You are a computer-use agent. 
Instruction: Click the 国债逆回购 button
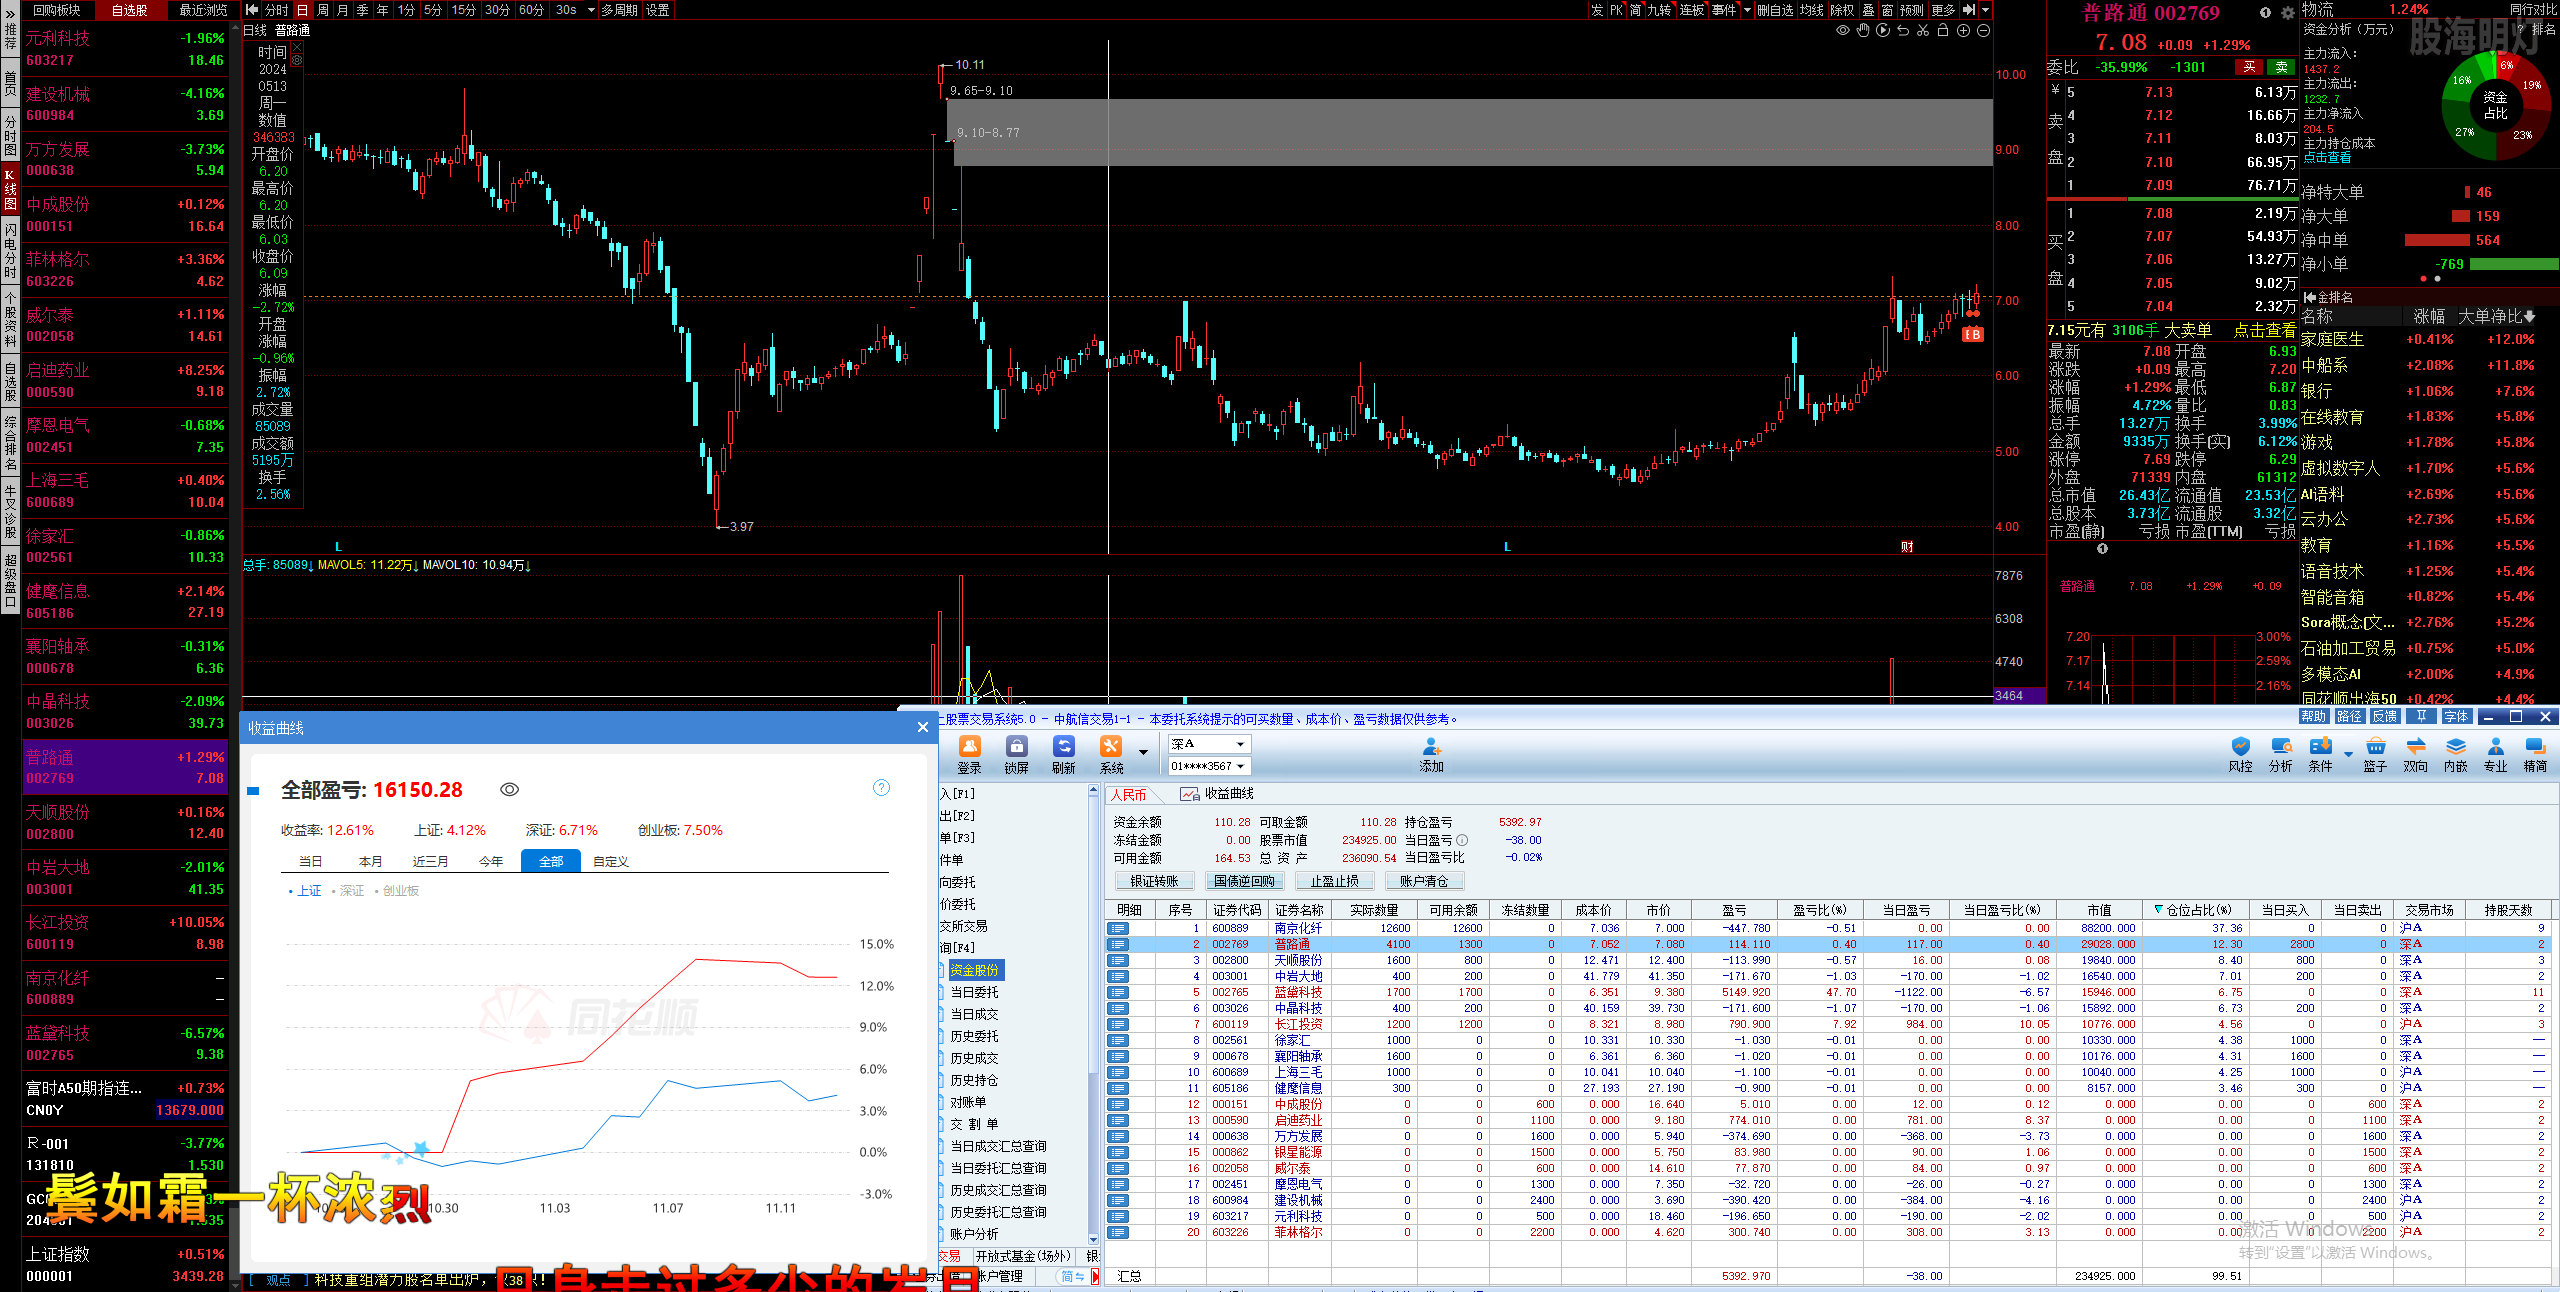(1244, 881)
